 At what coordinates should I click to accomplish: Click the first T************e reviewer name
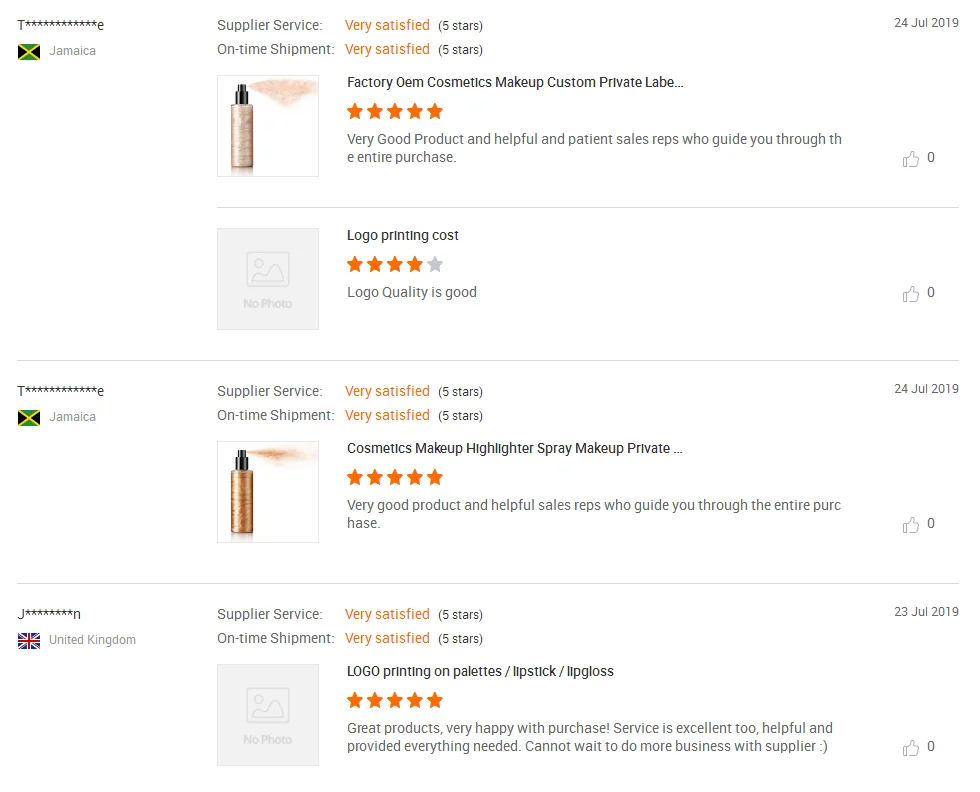(x=61, y=25)
